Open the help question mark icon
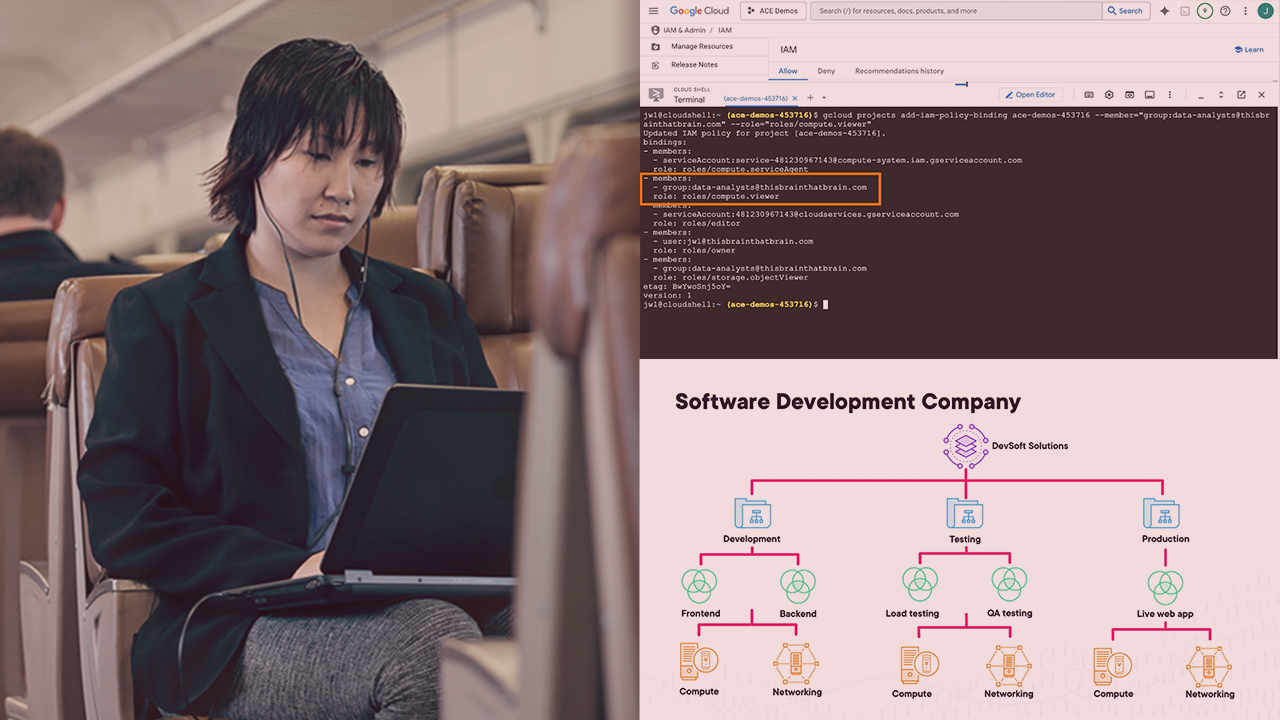Screen dimensions: 1280x720 pos(1225,11)
